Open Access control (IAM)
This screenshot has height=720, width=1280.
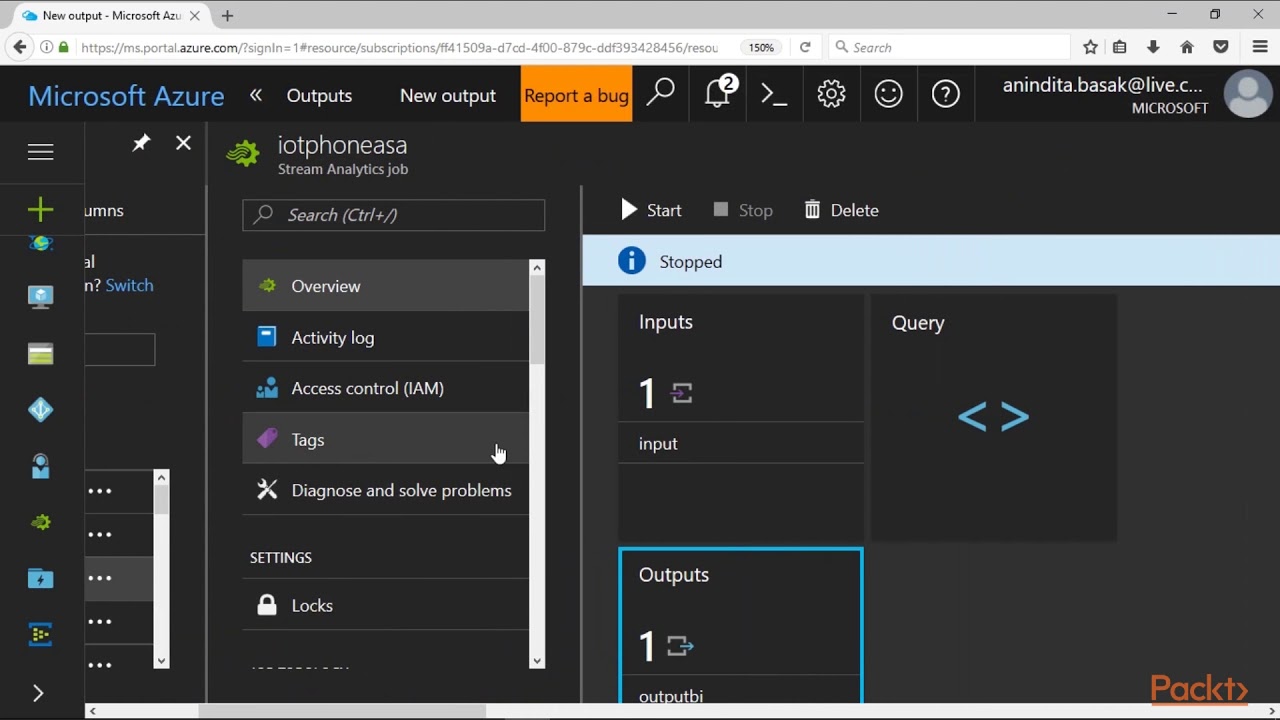pos(385,388)
